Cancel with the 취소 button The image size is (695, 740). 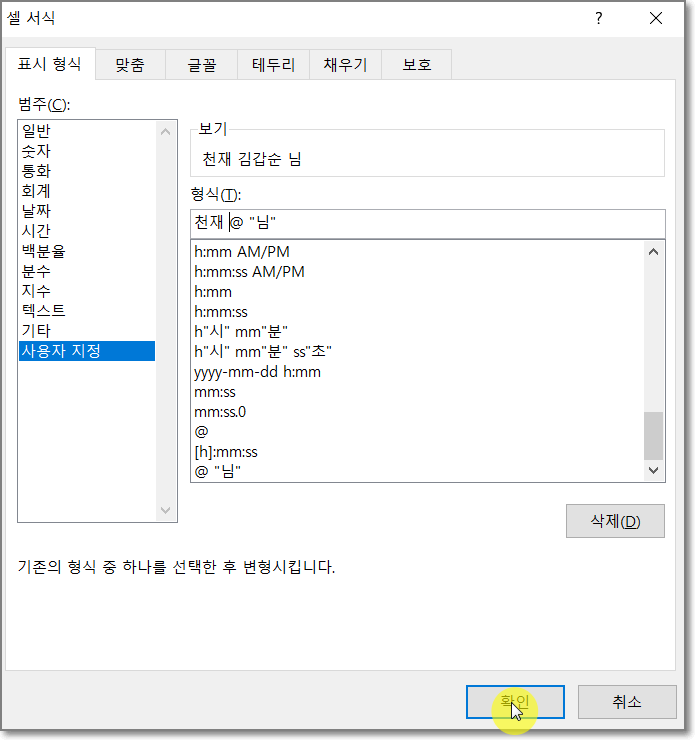coord(627,702)
